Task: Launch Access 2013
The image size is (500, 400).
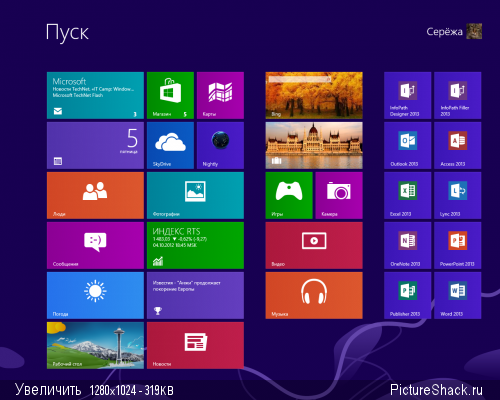Action: (x=457, y=145)
